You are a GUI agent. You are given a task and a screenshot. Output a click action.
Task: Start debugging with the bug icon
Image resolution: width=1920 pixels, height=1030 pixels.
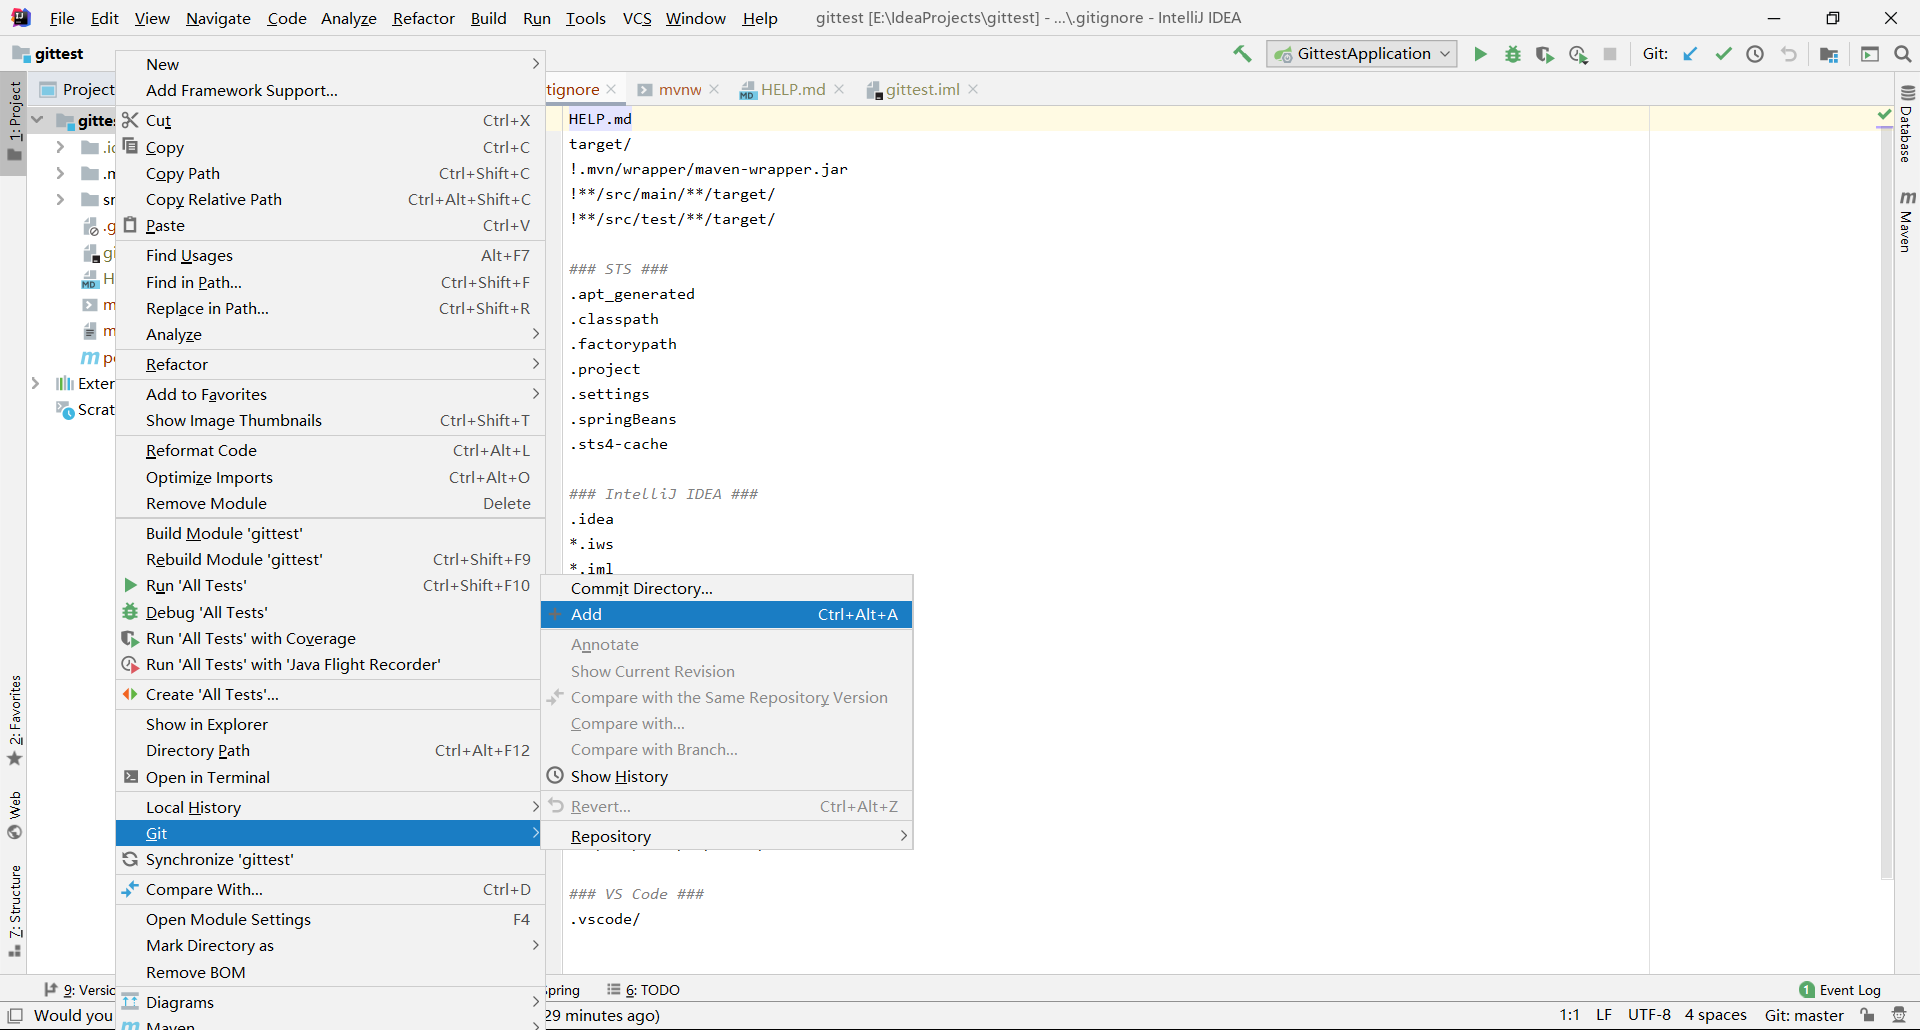1513,54
